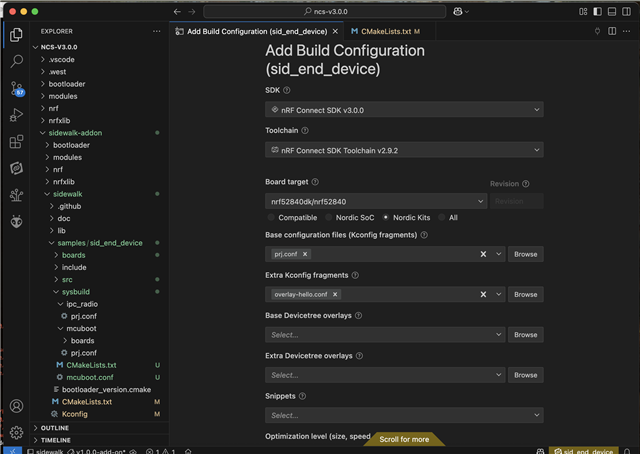Open the Extra Devicetree overlays dropdown
Viewport: 640px width, 454px height.
385,375
